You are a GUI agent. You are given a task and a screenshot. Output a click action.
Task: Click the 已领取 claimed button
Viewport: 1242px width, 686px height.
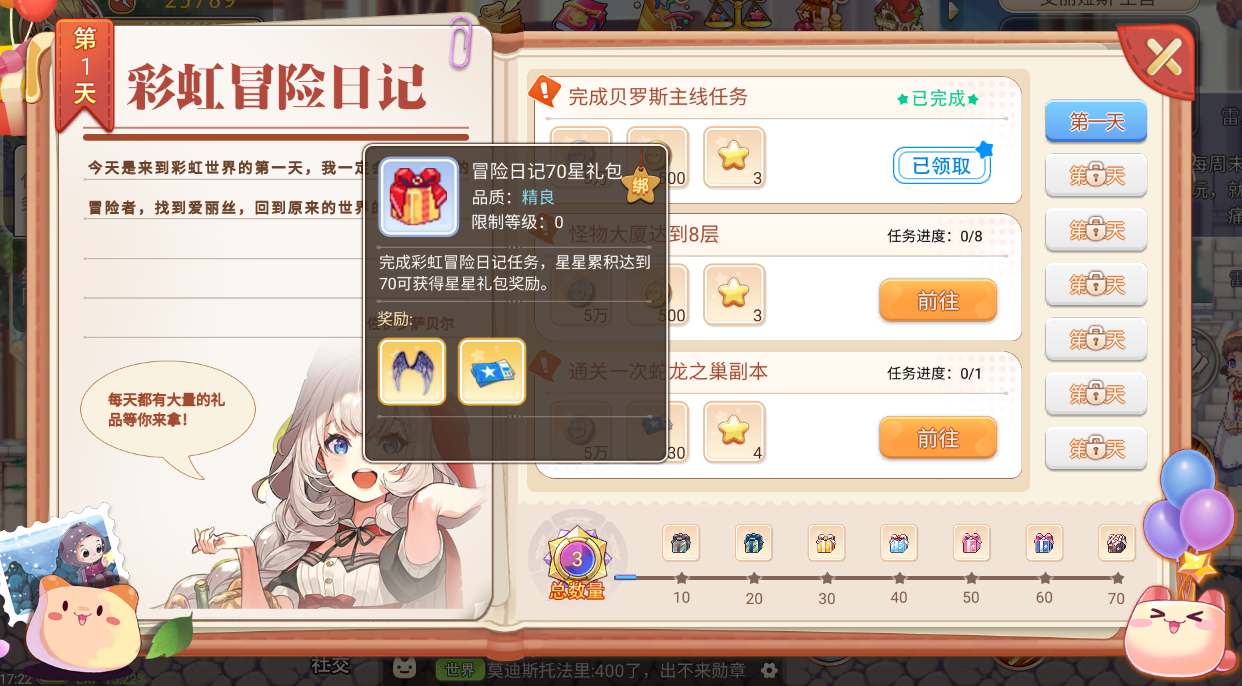(x=941, y=166)
